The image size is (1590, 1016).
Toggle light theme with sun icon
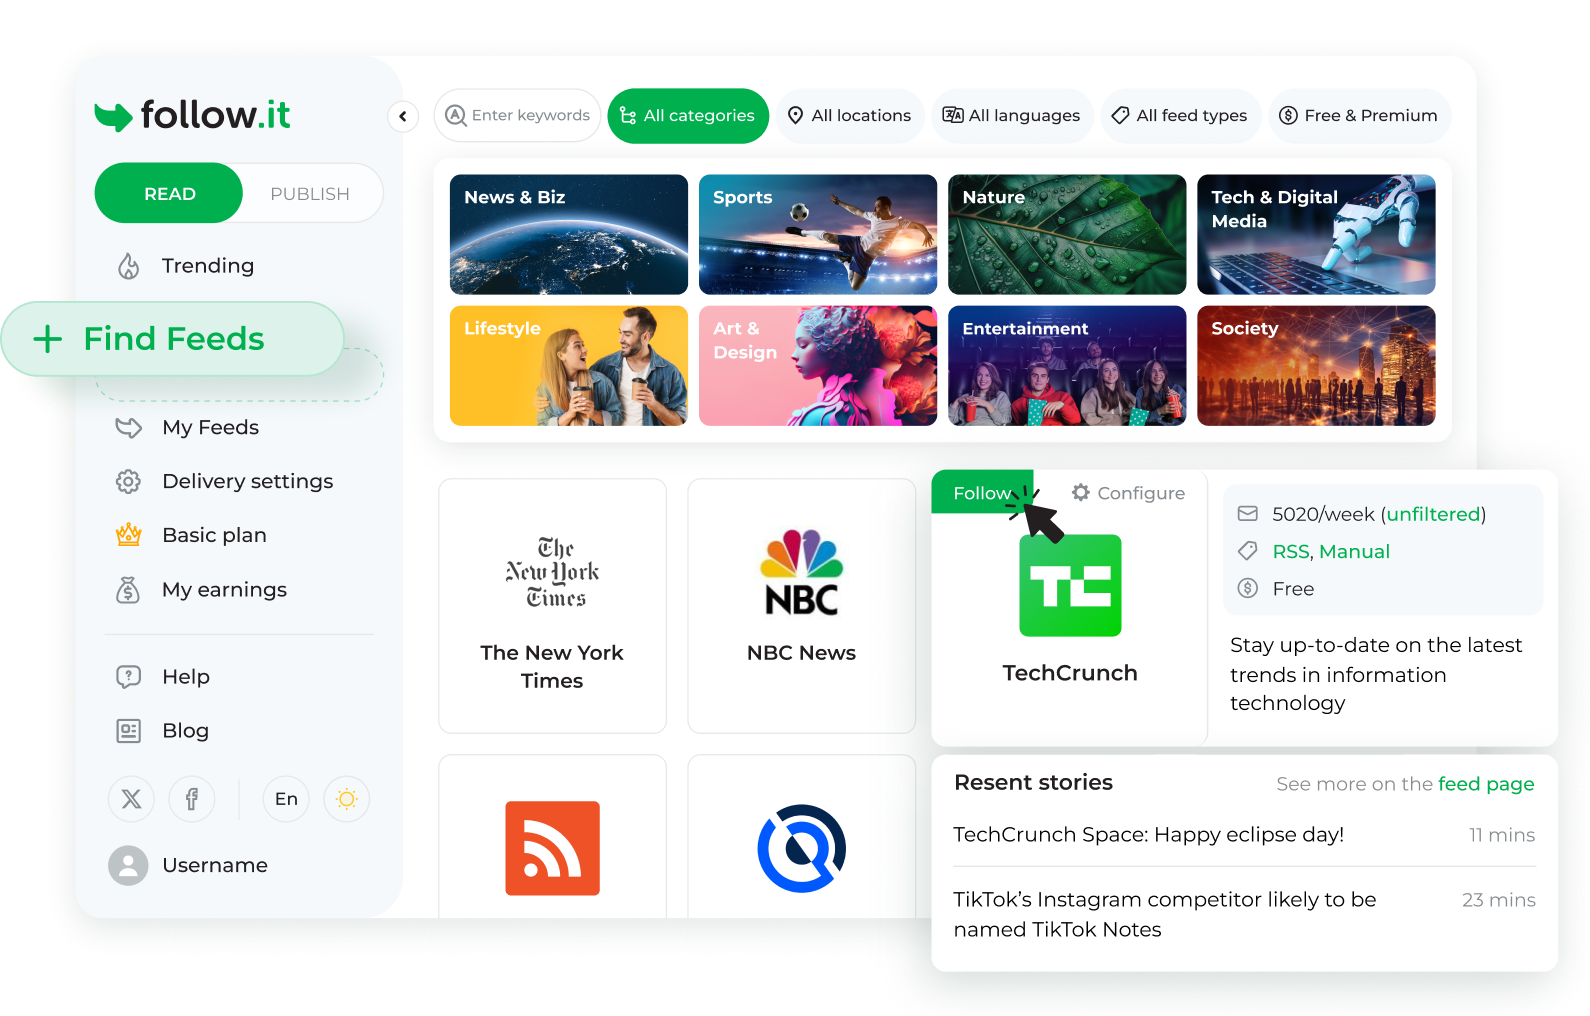pyautogui.click(x=347, y=799)
